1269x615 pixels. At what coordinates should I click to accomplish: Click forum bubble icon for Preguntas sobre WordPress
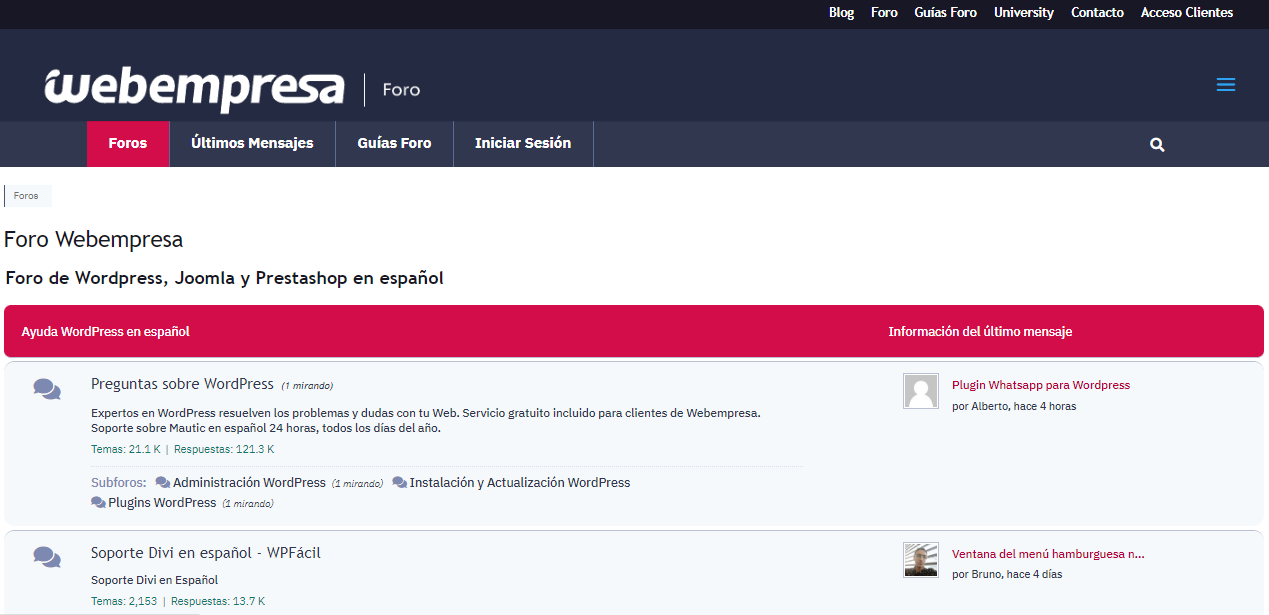pyautogui.click(x=47, y=389)
